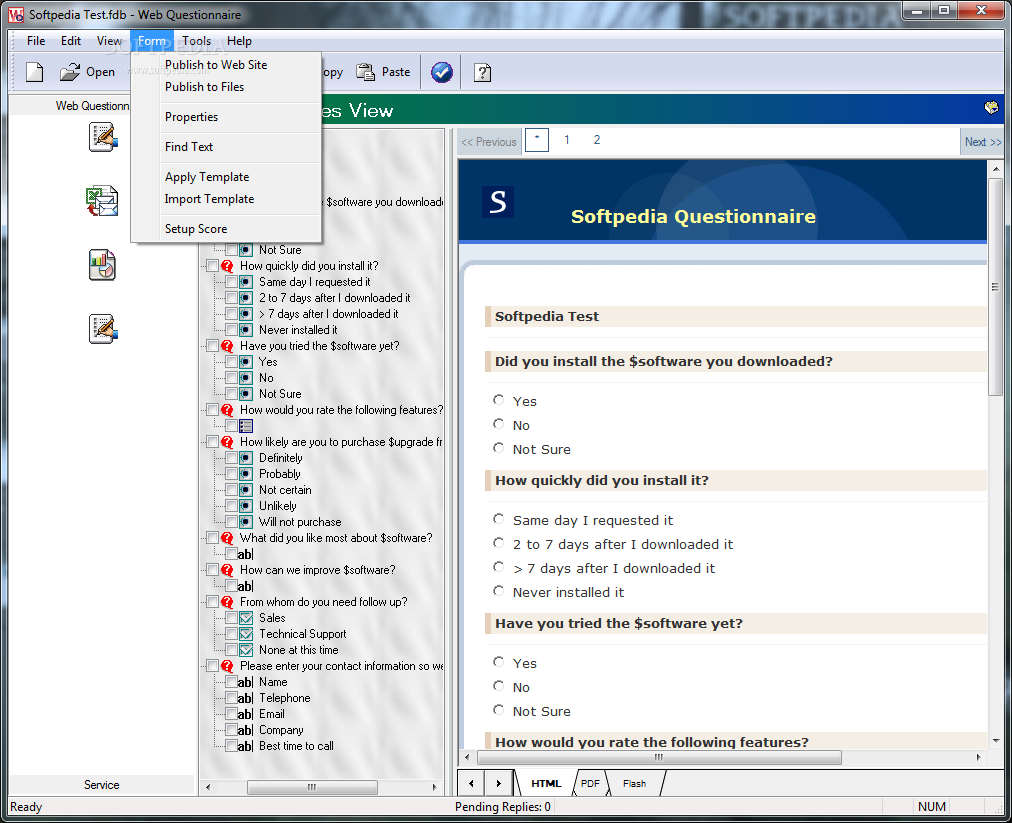Switch to the PDF preview tab
The height and width of the screenshot is (823, 1012).
point(590,784)
